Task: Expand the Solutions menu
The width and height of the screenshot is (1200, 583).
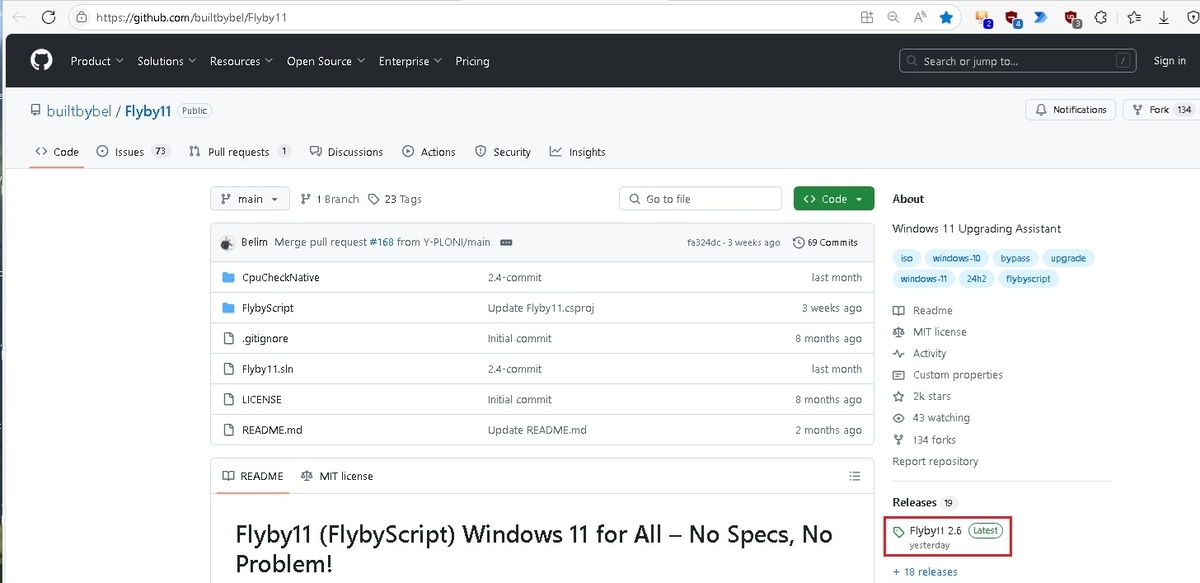Action: pos(167,61)
